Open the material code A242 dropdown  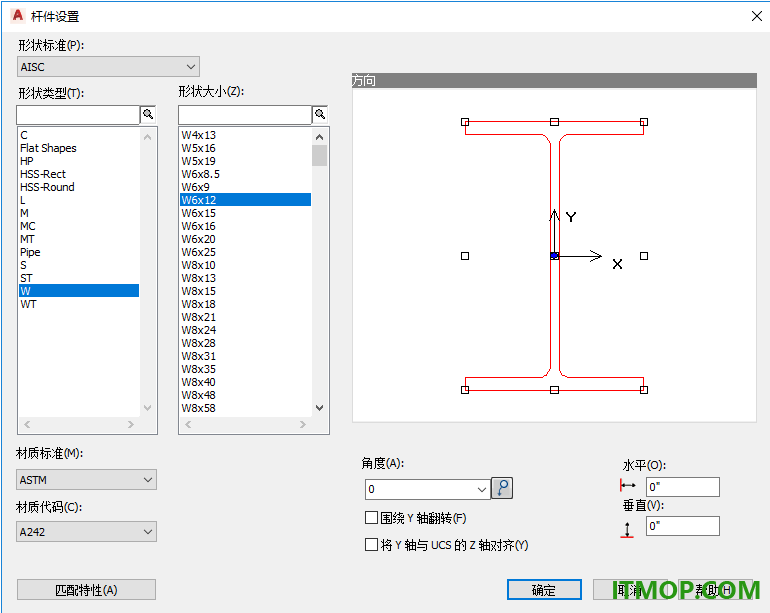86,532
